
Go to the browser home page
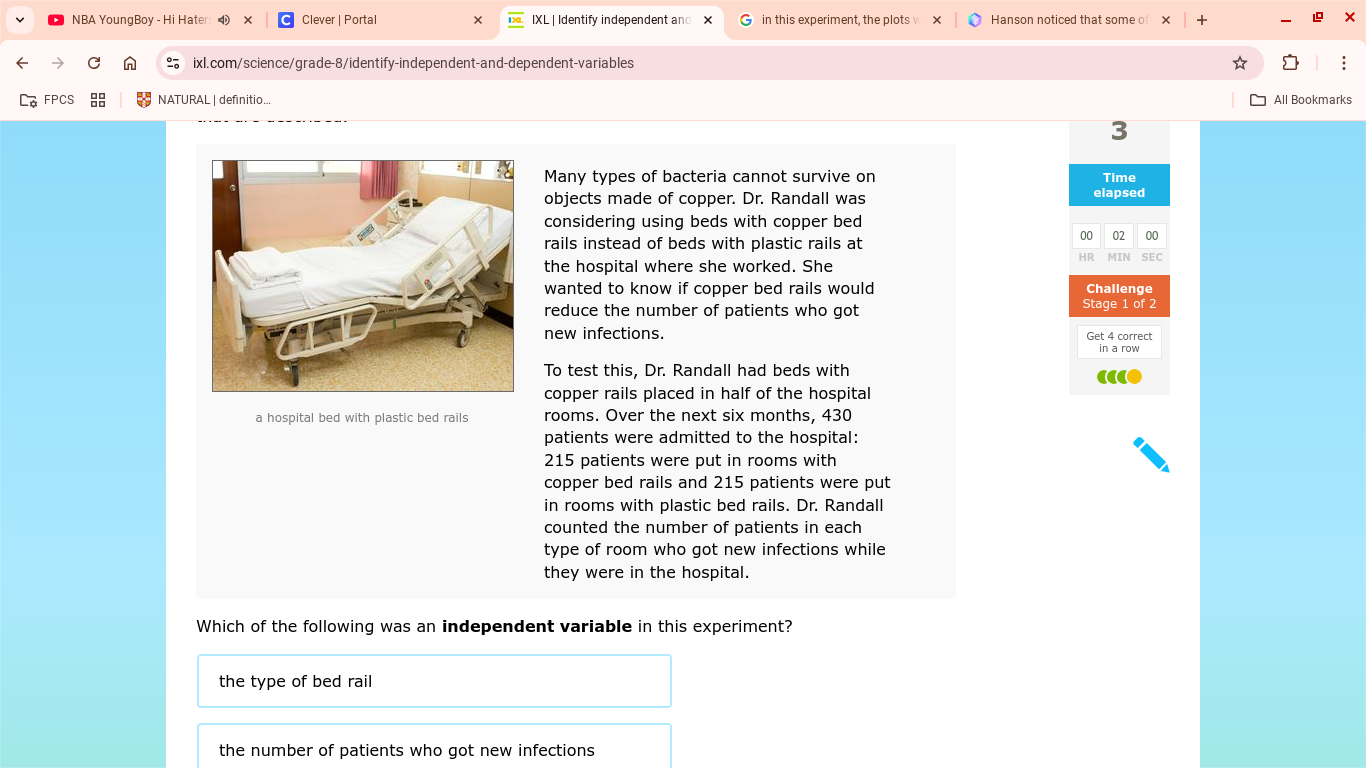pos(130,63)
